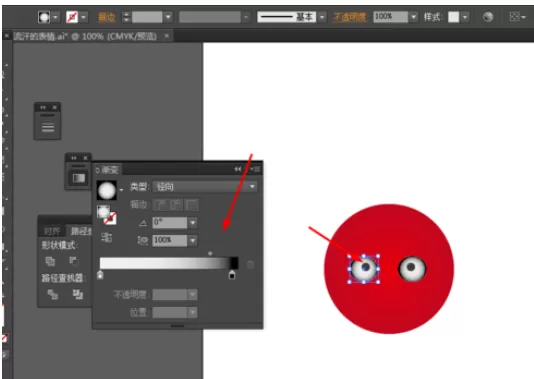Click the divide pathfinder icon
Image resolution: width=534 pixels, height=379 pixels.
(x=52, y=294)
